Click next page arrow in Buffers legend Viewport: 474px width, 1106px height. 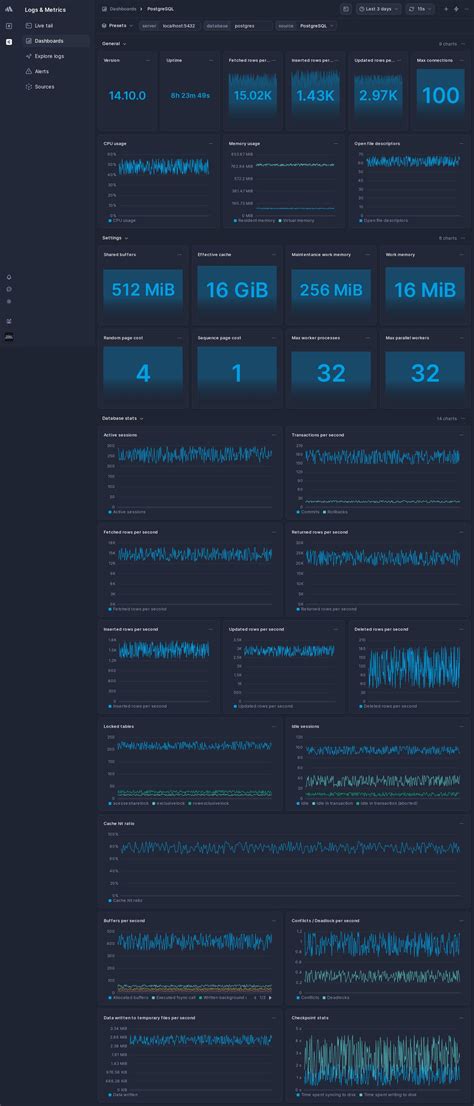[x=269, y=997]
